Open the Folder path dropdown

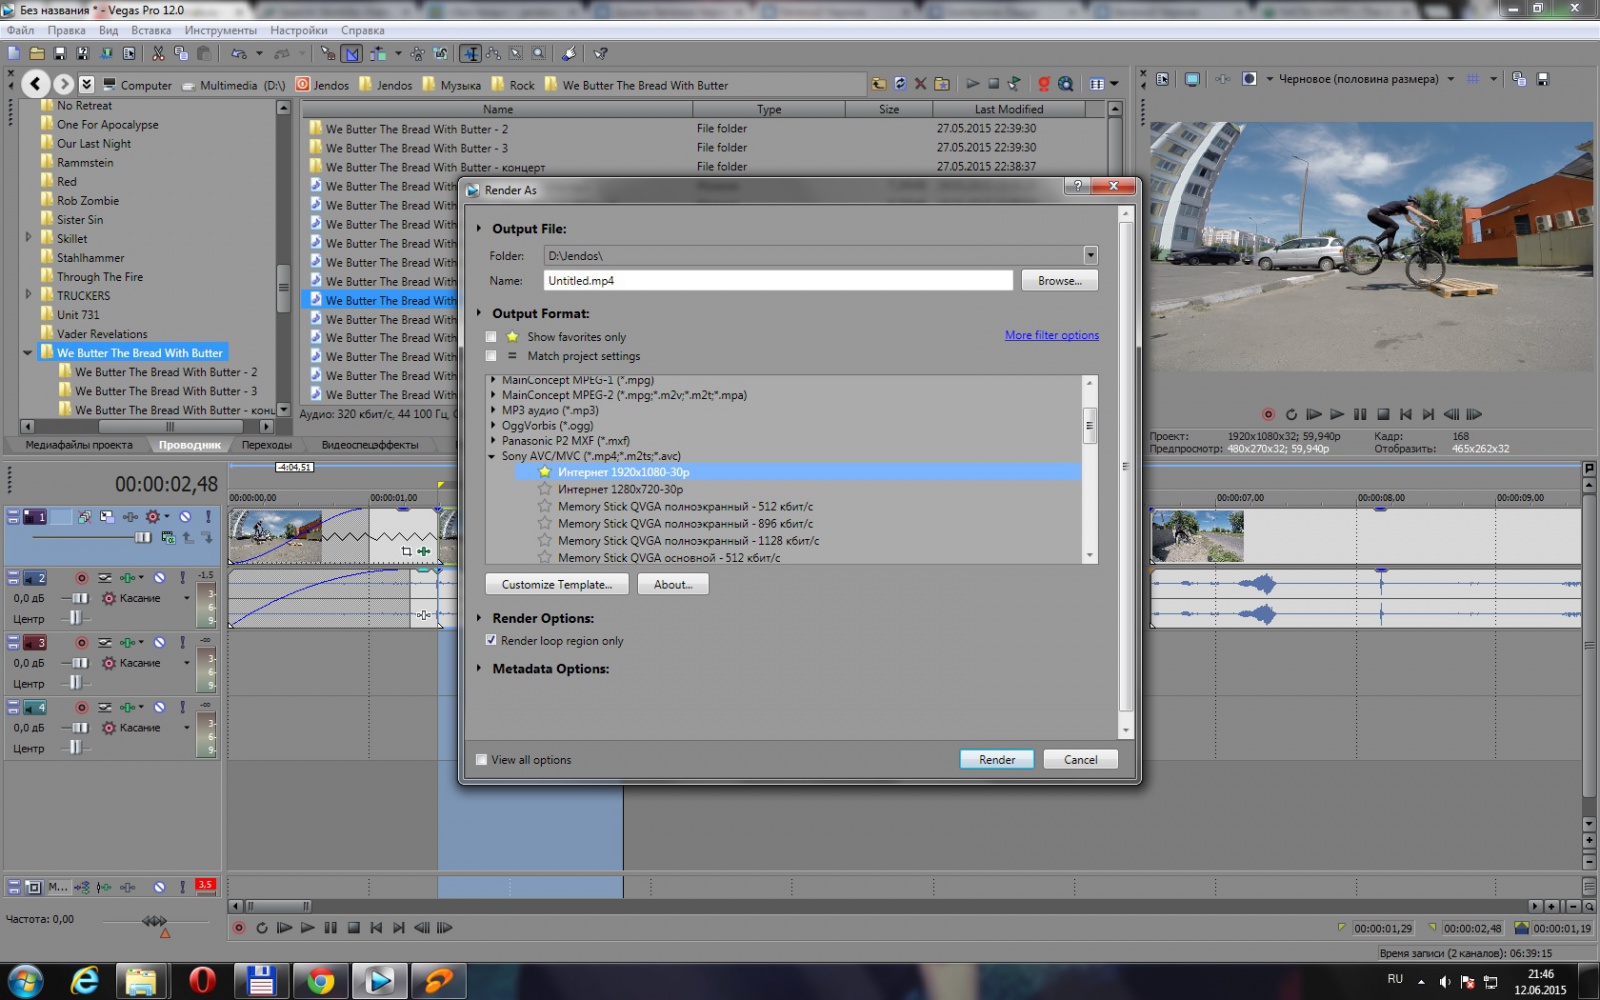(1090, 256)
